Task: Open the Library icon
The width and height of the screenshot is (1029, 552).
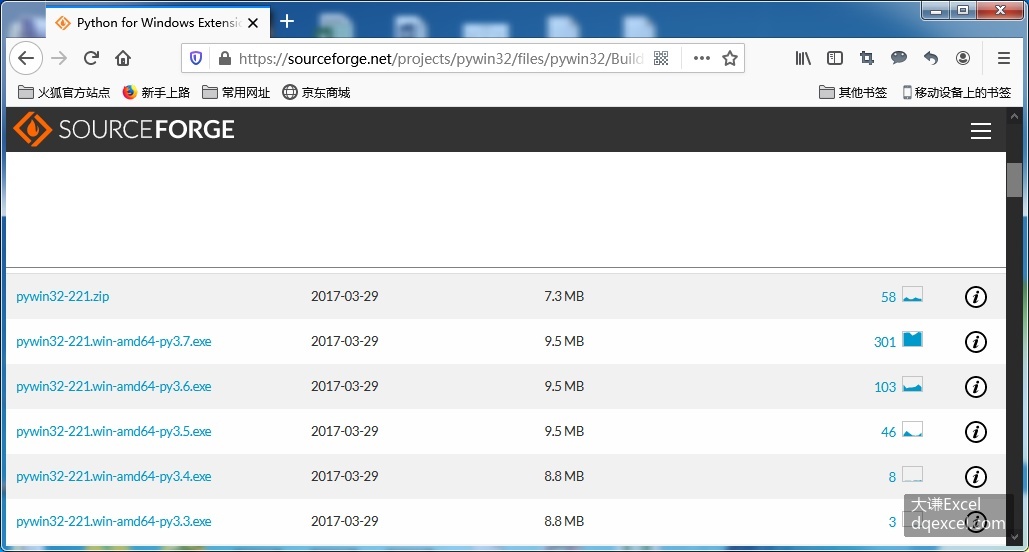Action: click(803, 58)
